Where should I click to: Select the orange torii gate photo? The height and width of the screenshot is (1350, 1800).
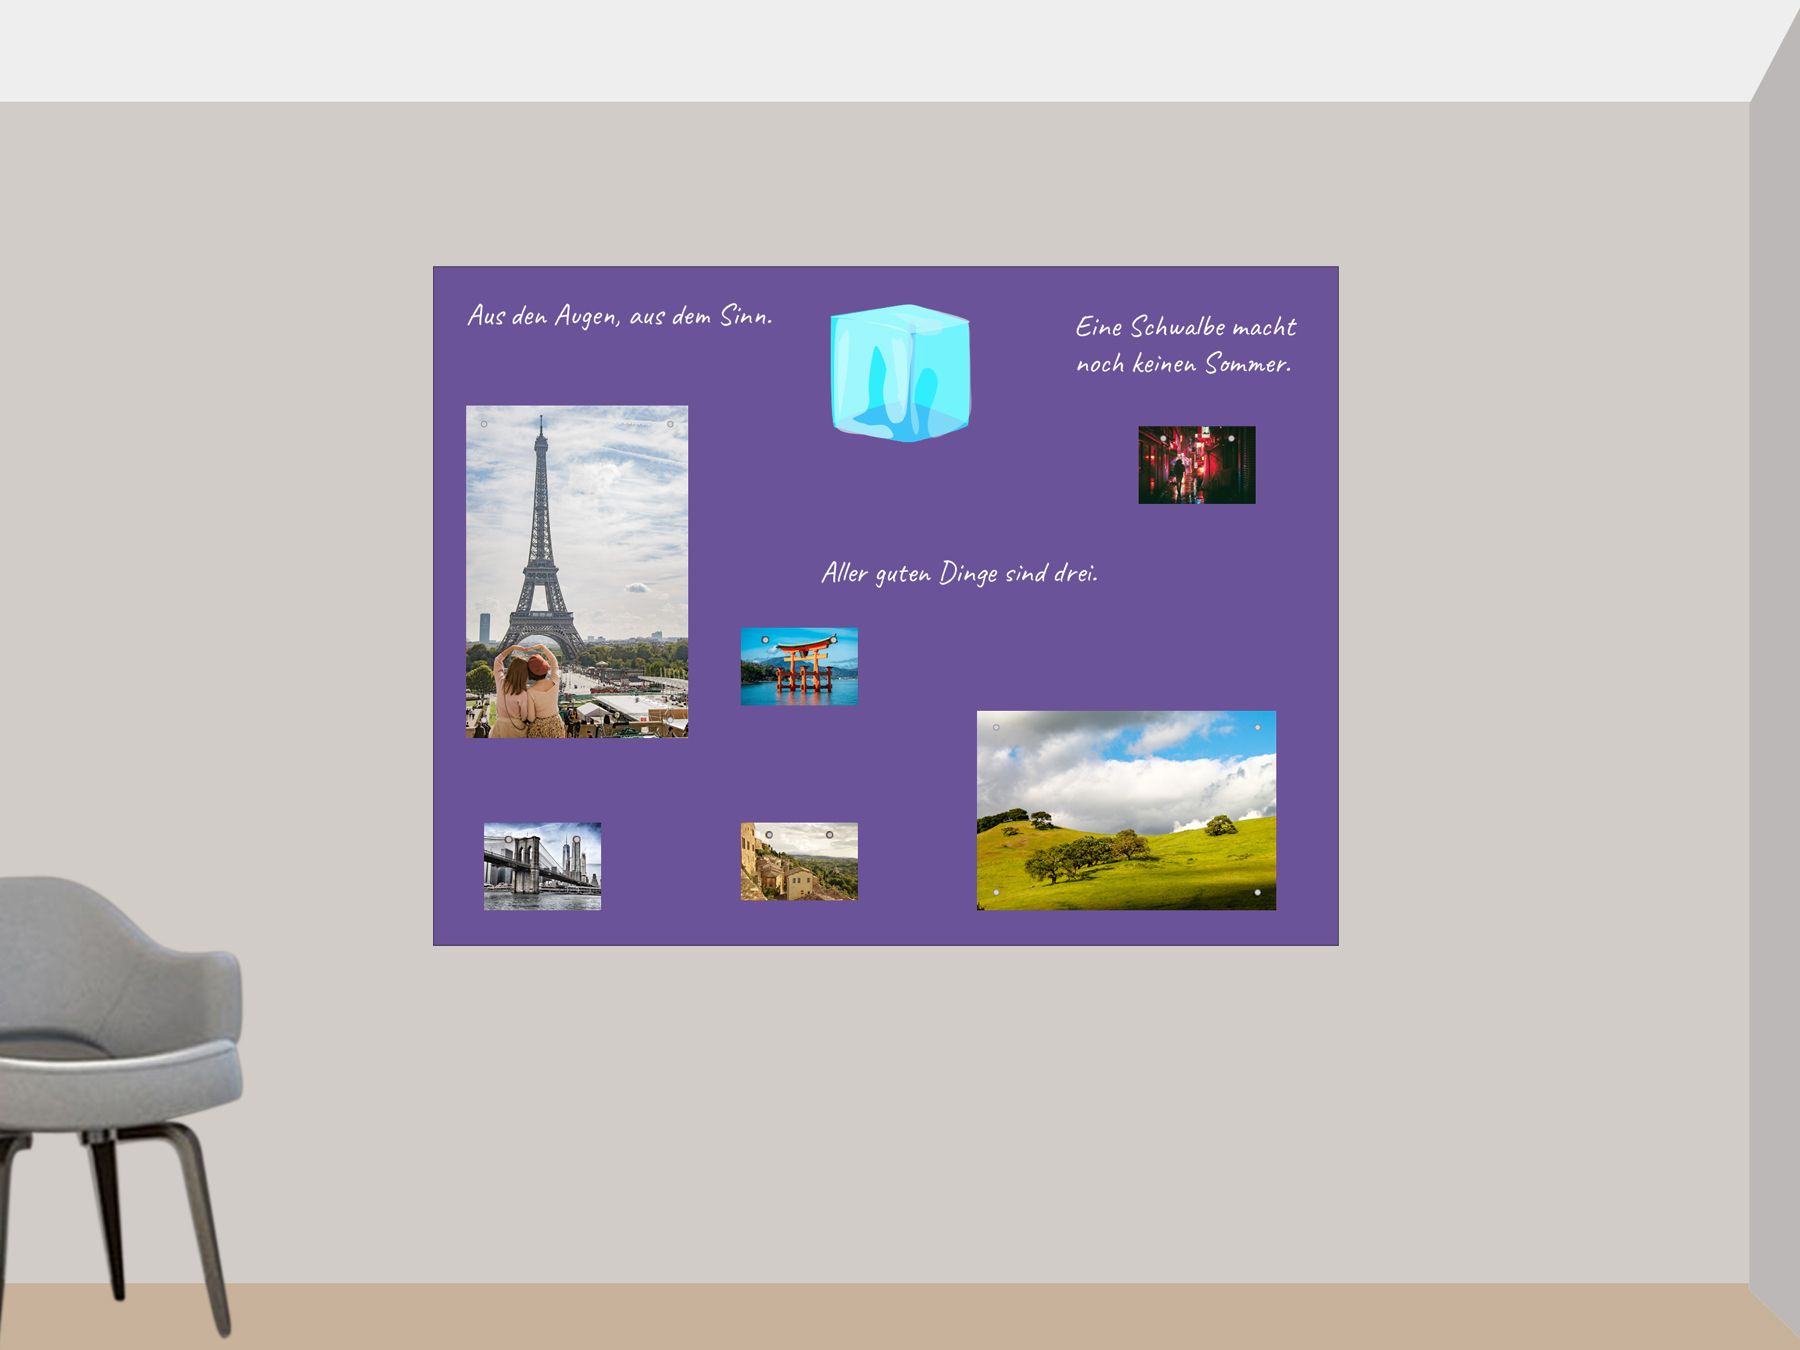[799, 667]
